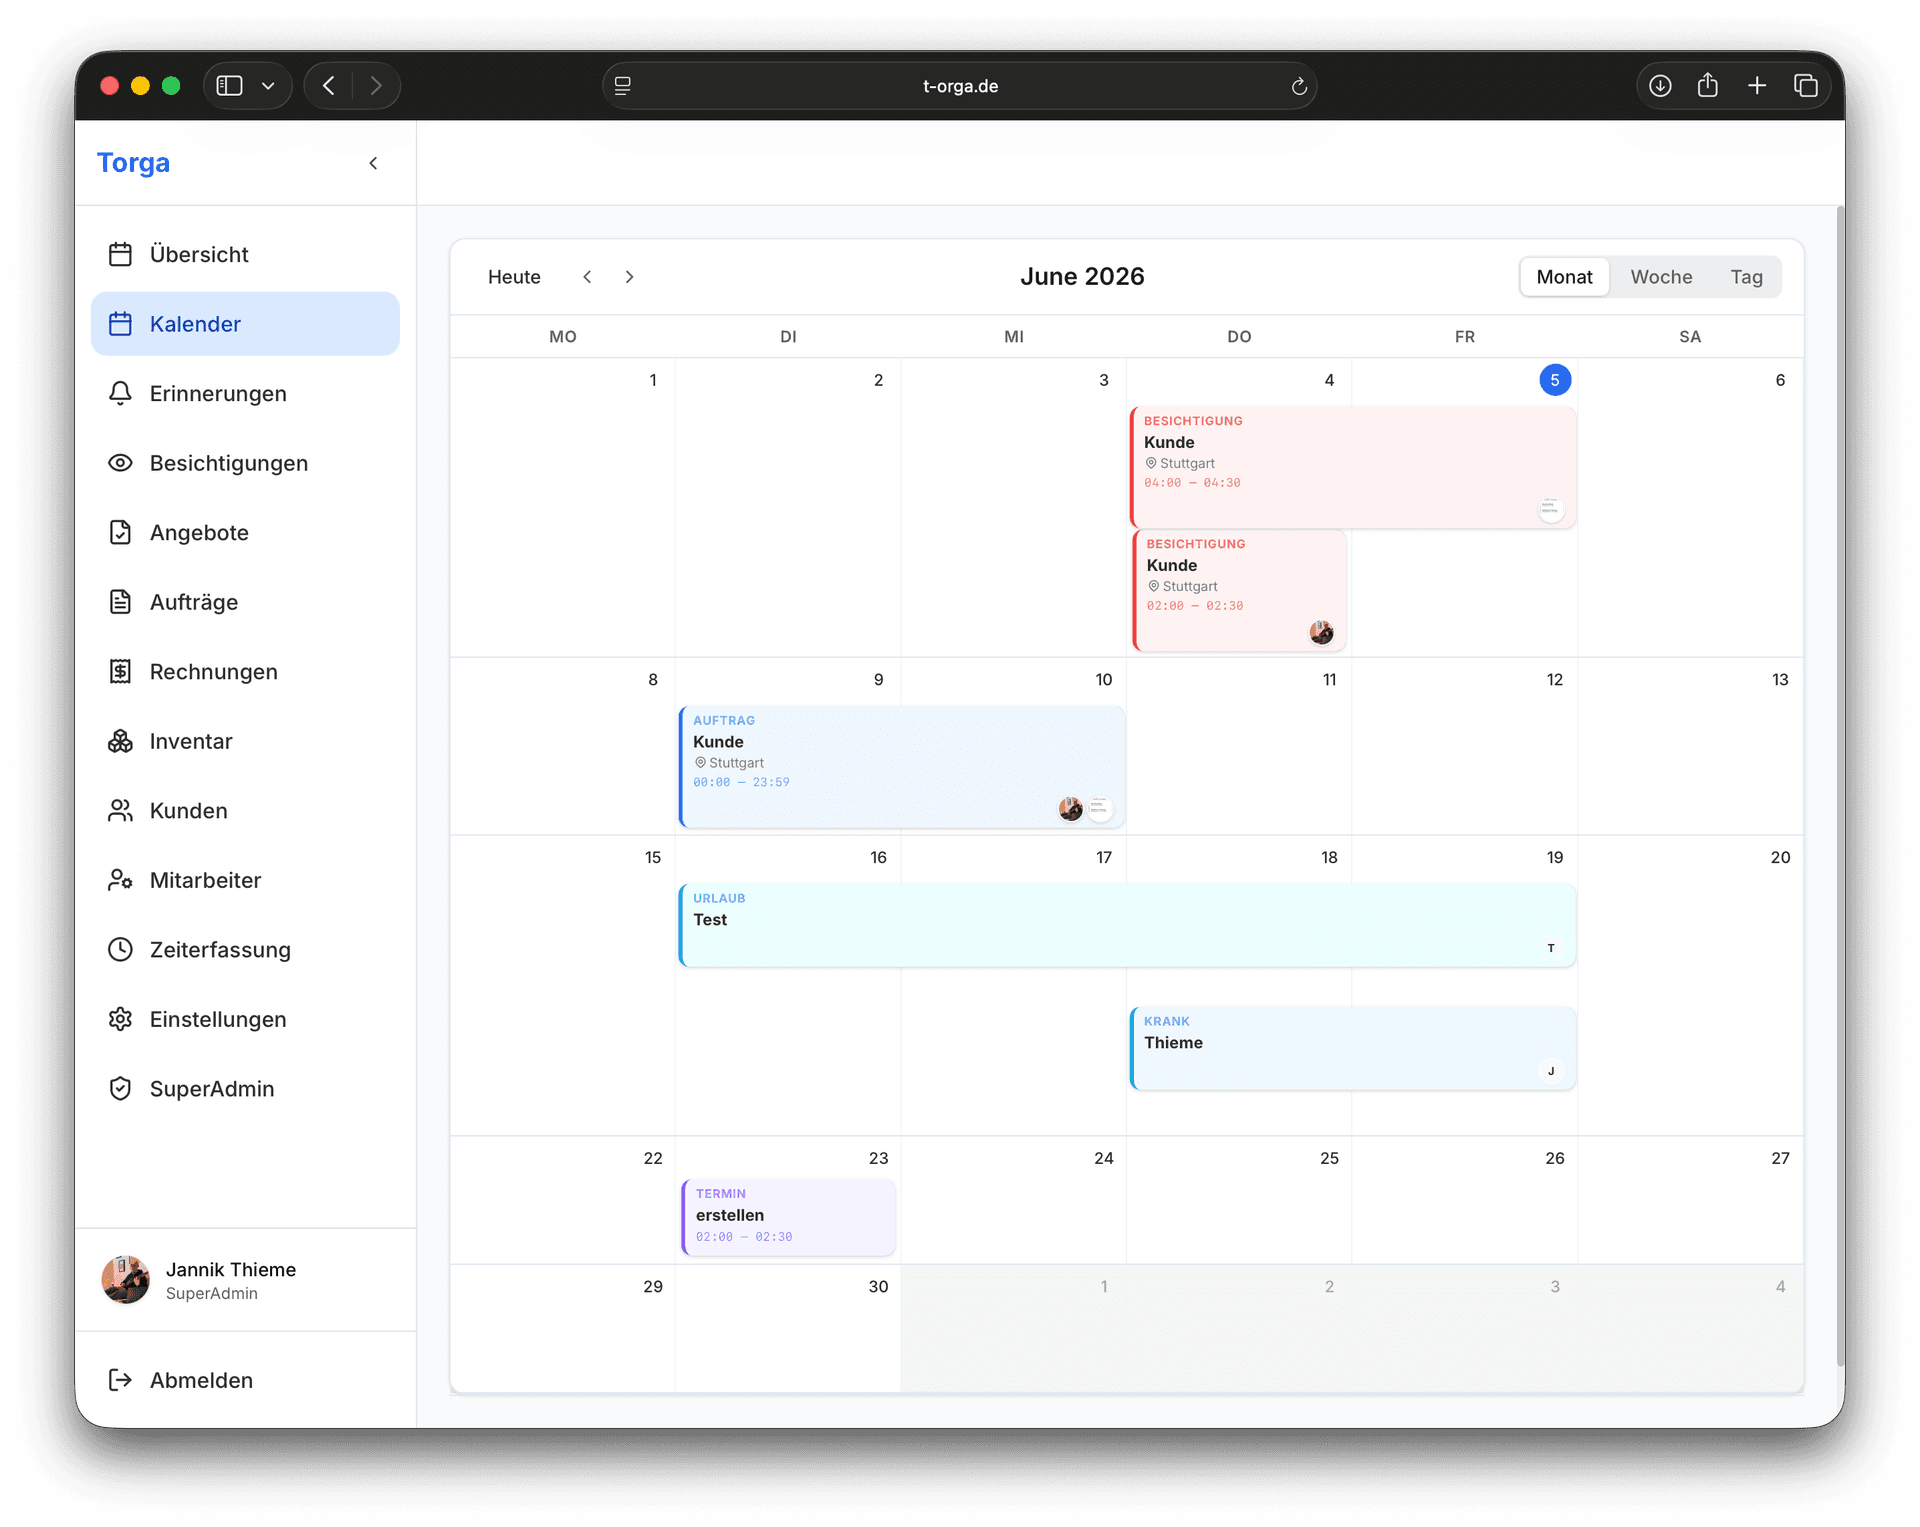Open the Rechnungen menu item
The height and width of the screenshot is (1527, 1920).
pyautogui.click(x=245, y=671)
